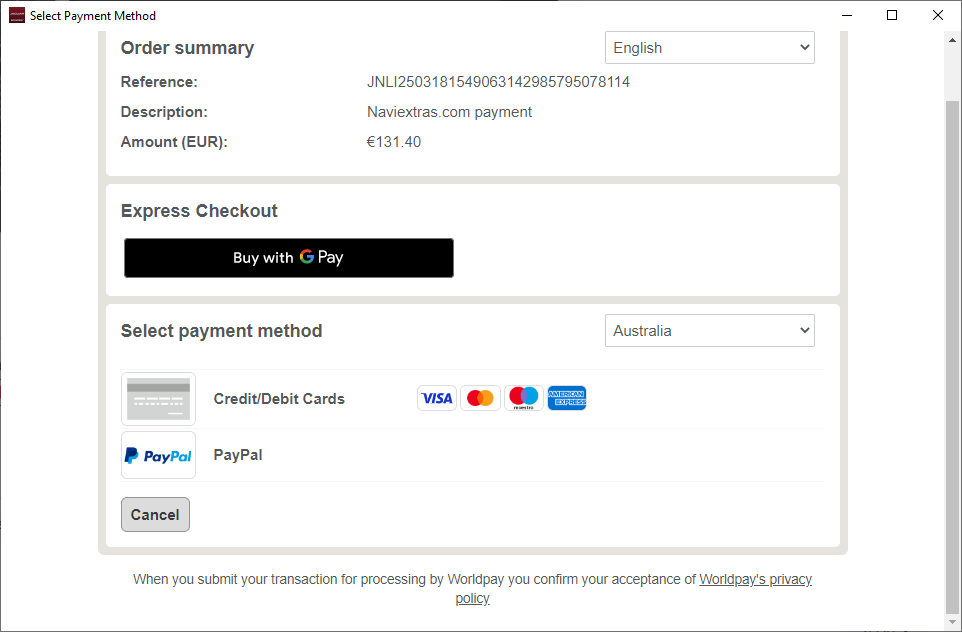Click the Visa card logo
This screenshot has width=962, height=632.
pyautogui.click(x=437, y=398)
